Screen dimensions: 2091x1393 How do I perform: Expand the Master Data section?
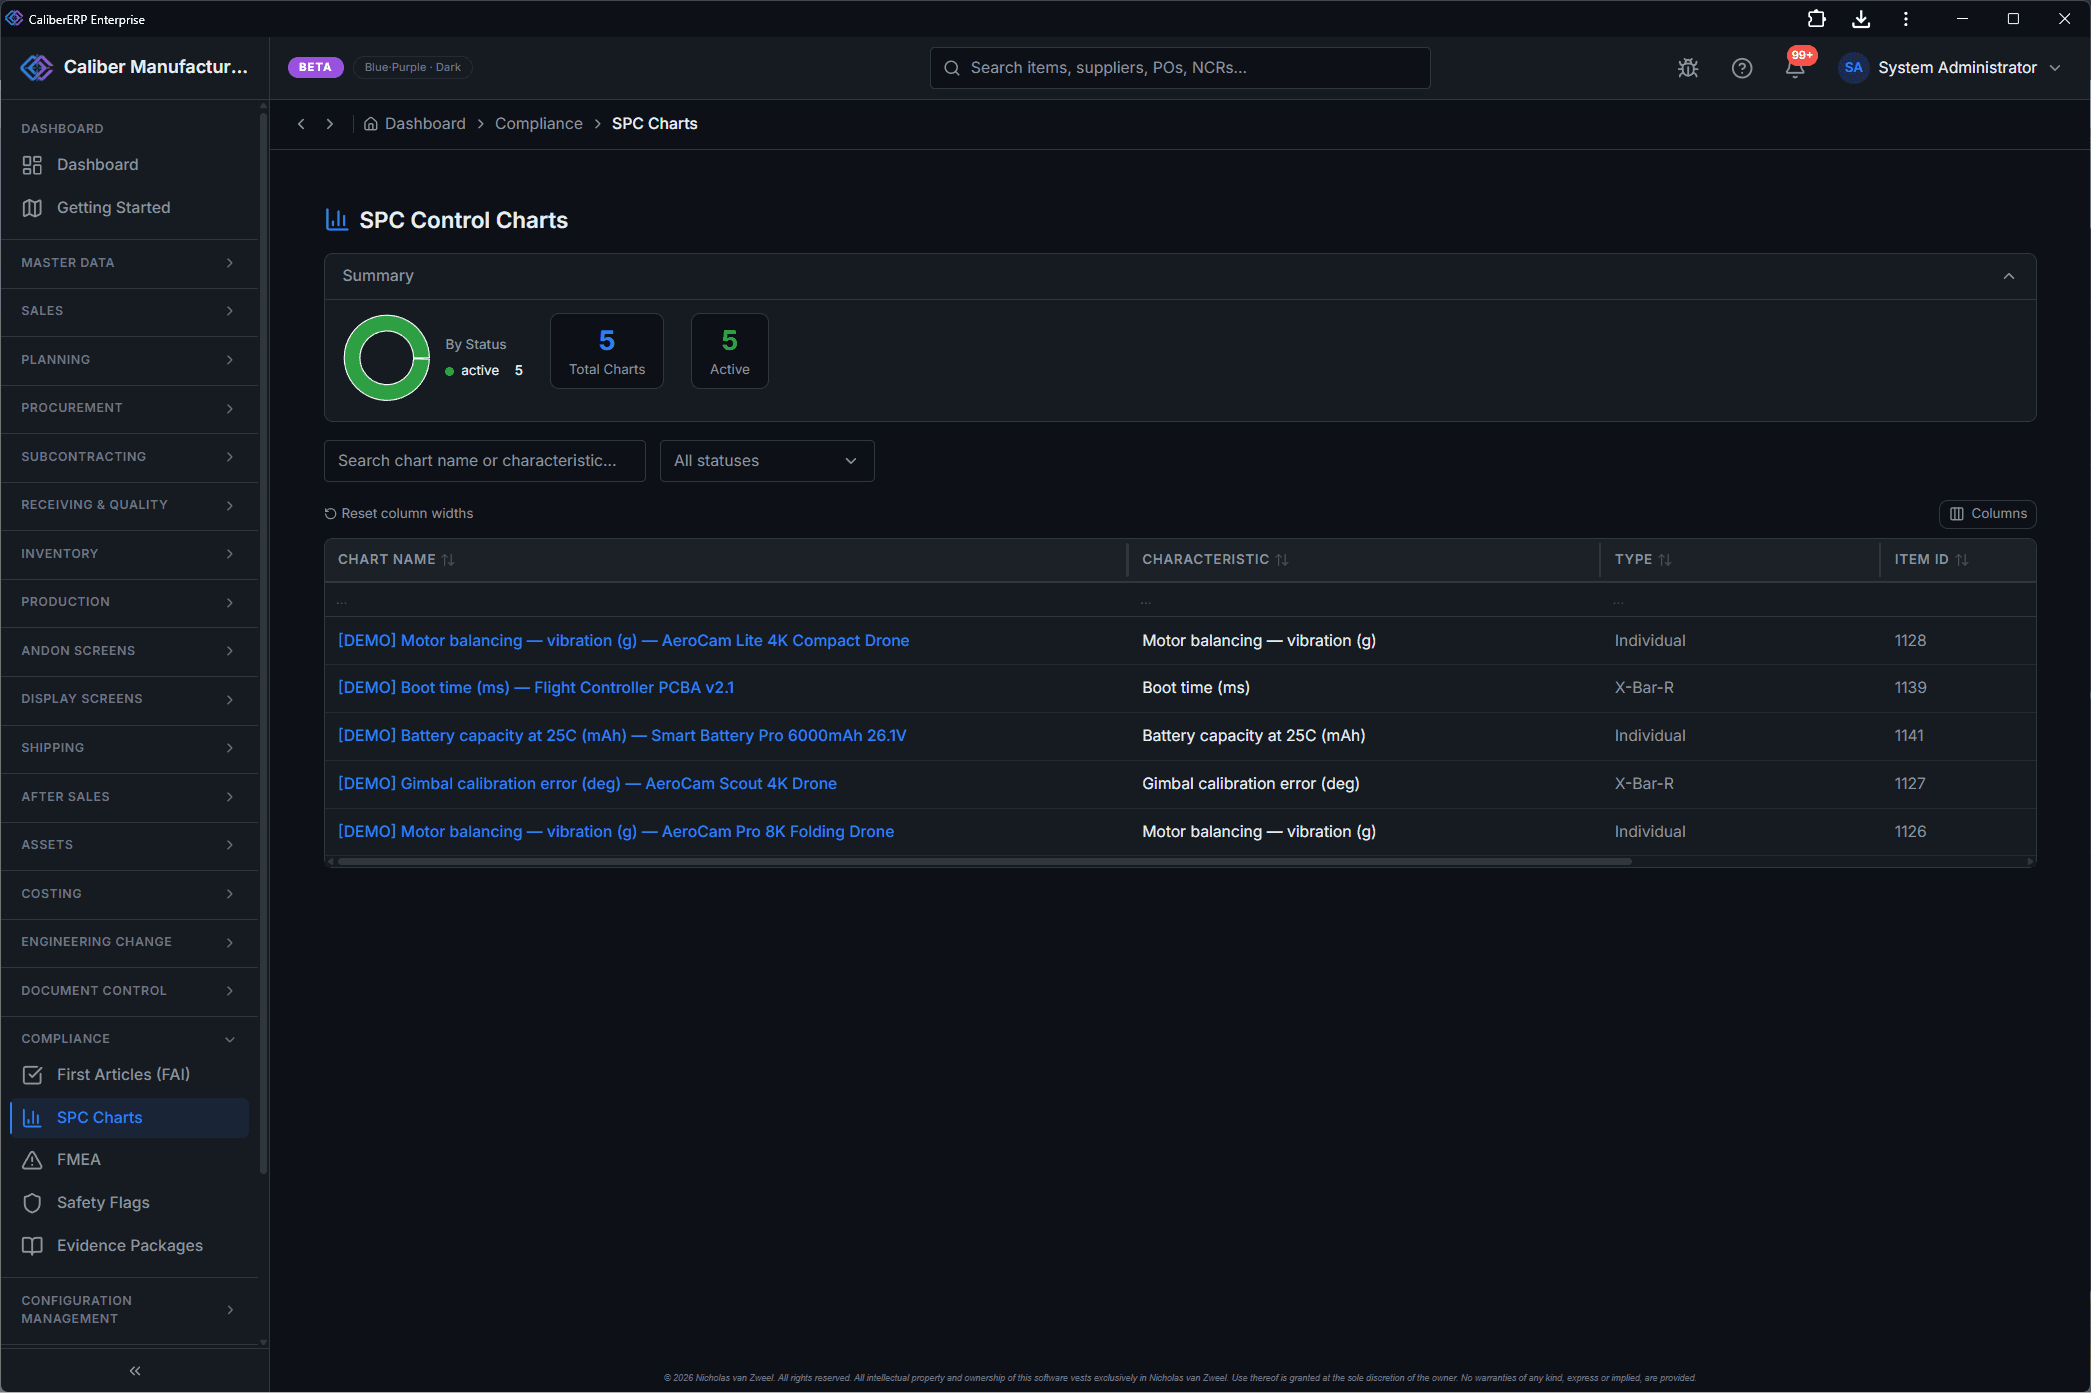click(128, 263)
